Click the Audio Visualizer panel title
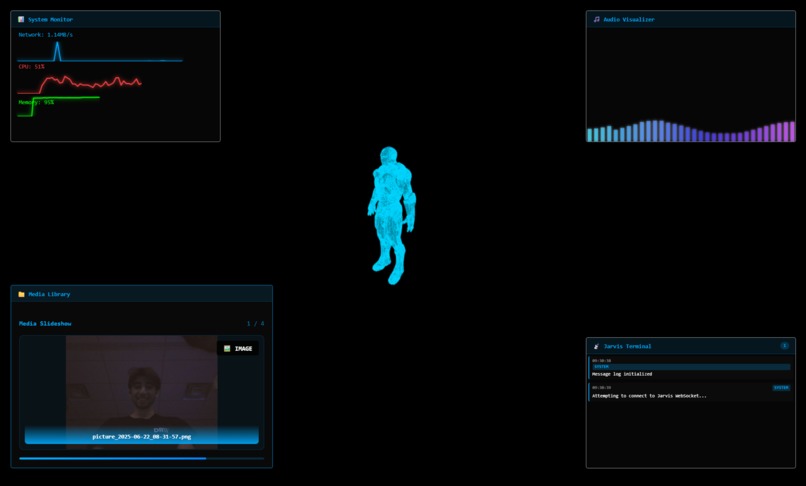 pyautogui.click(x=629, y=20)
